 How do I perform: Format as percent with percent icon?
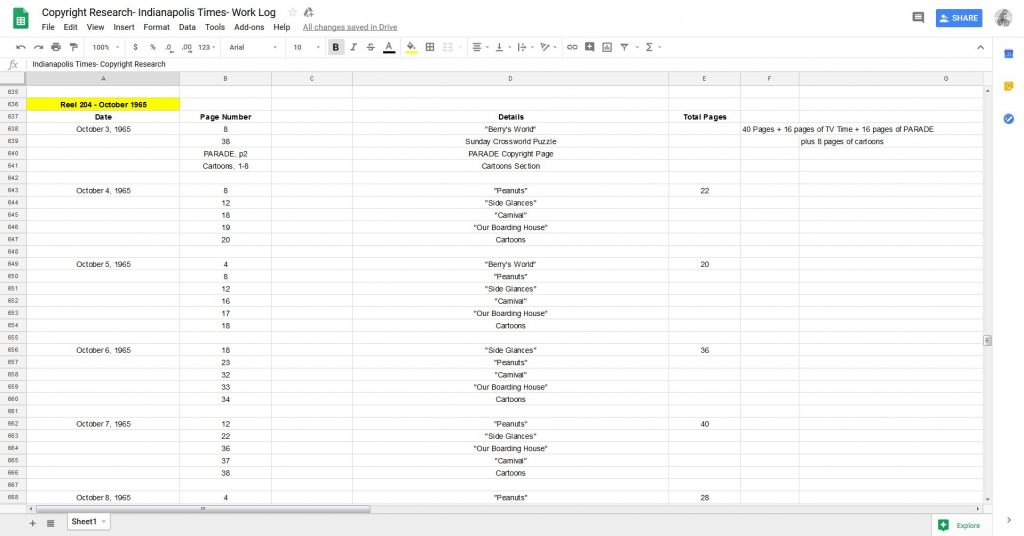click(153, 47)
